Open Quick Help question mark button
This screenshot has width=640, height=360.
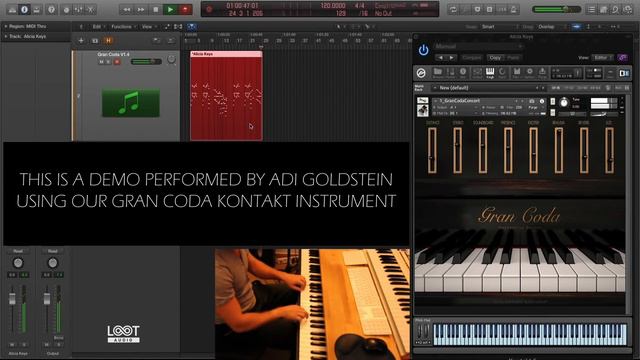coord(51,9)
